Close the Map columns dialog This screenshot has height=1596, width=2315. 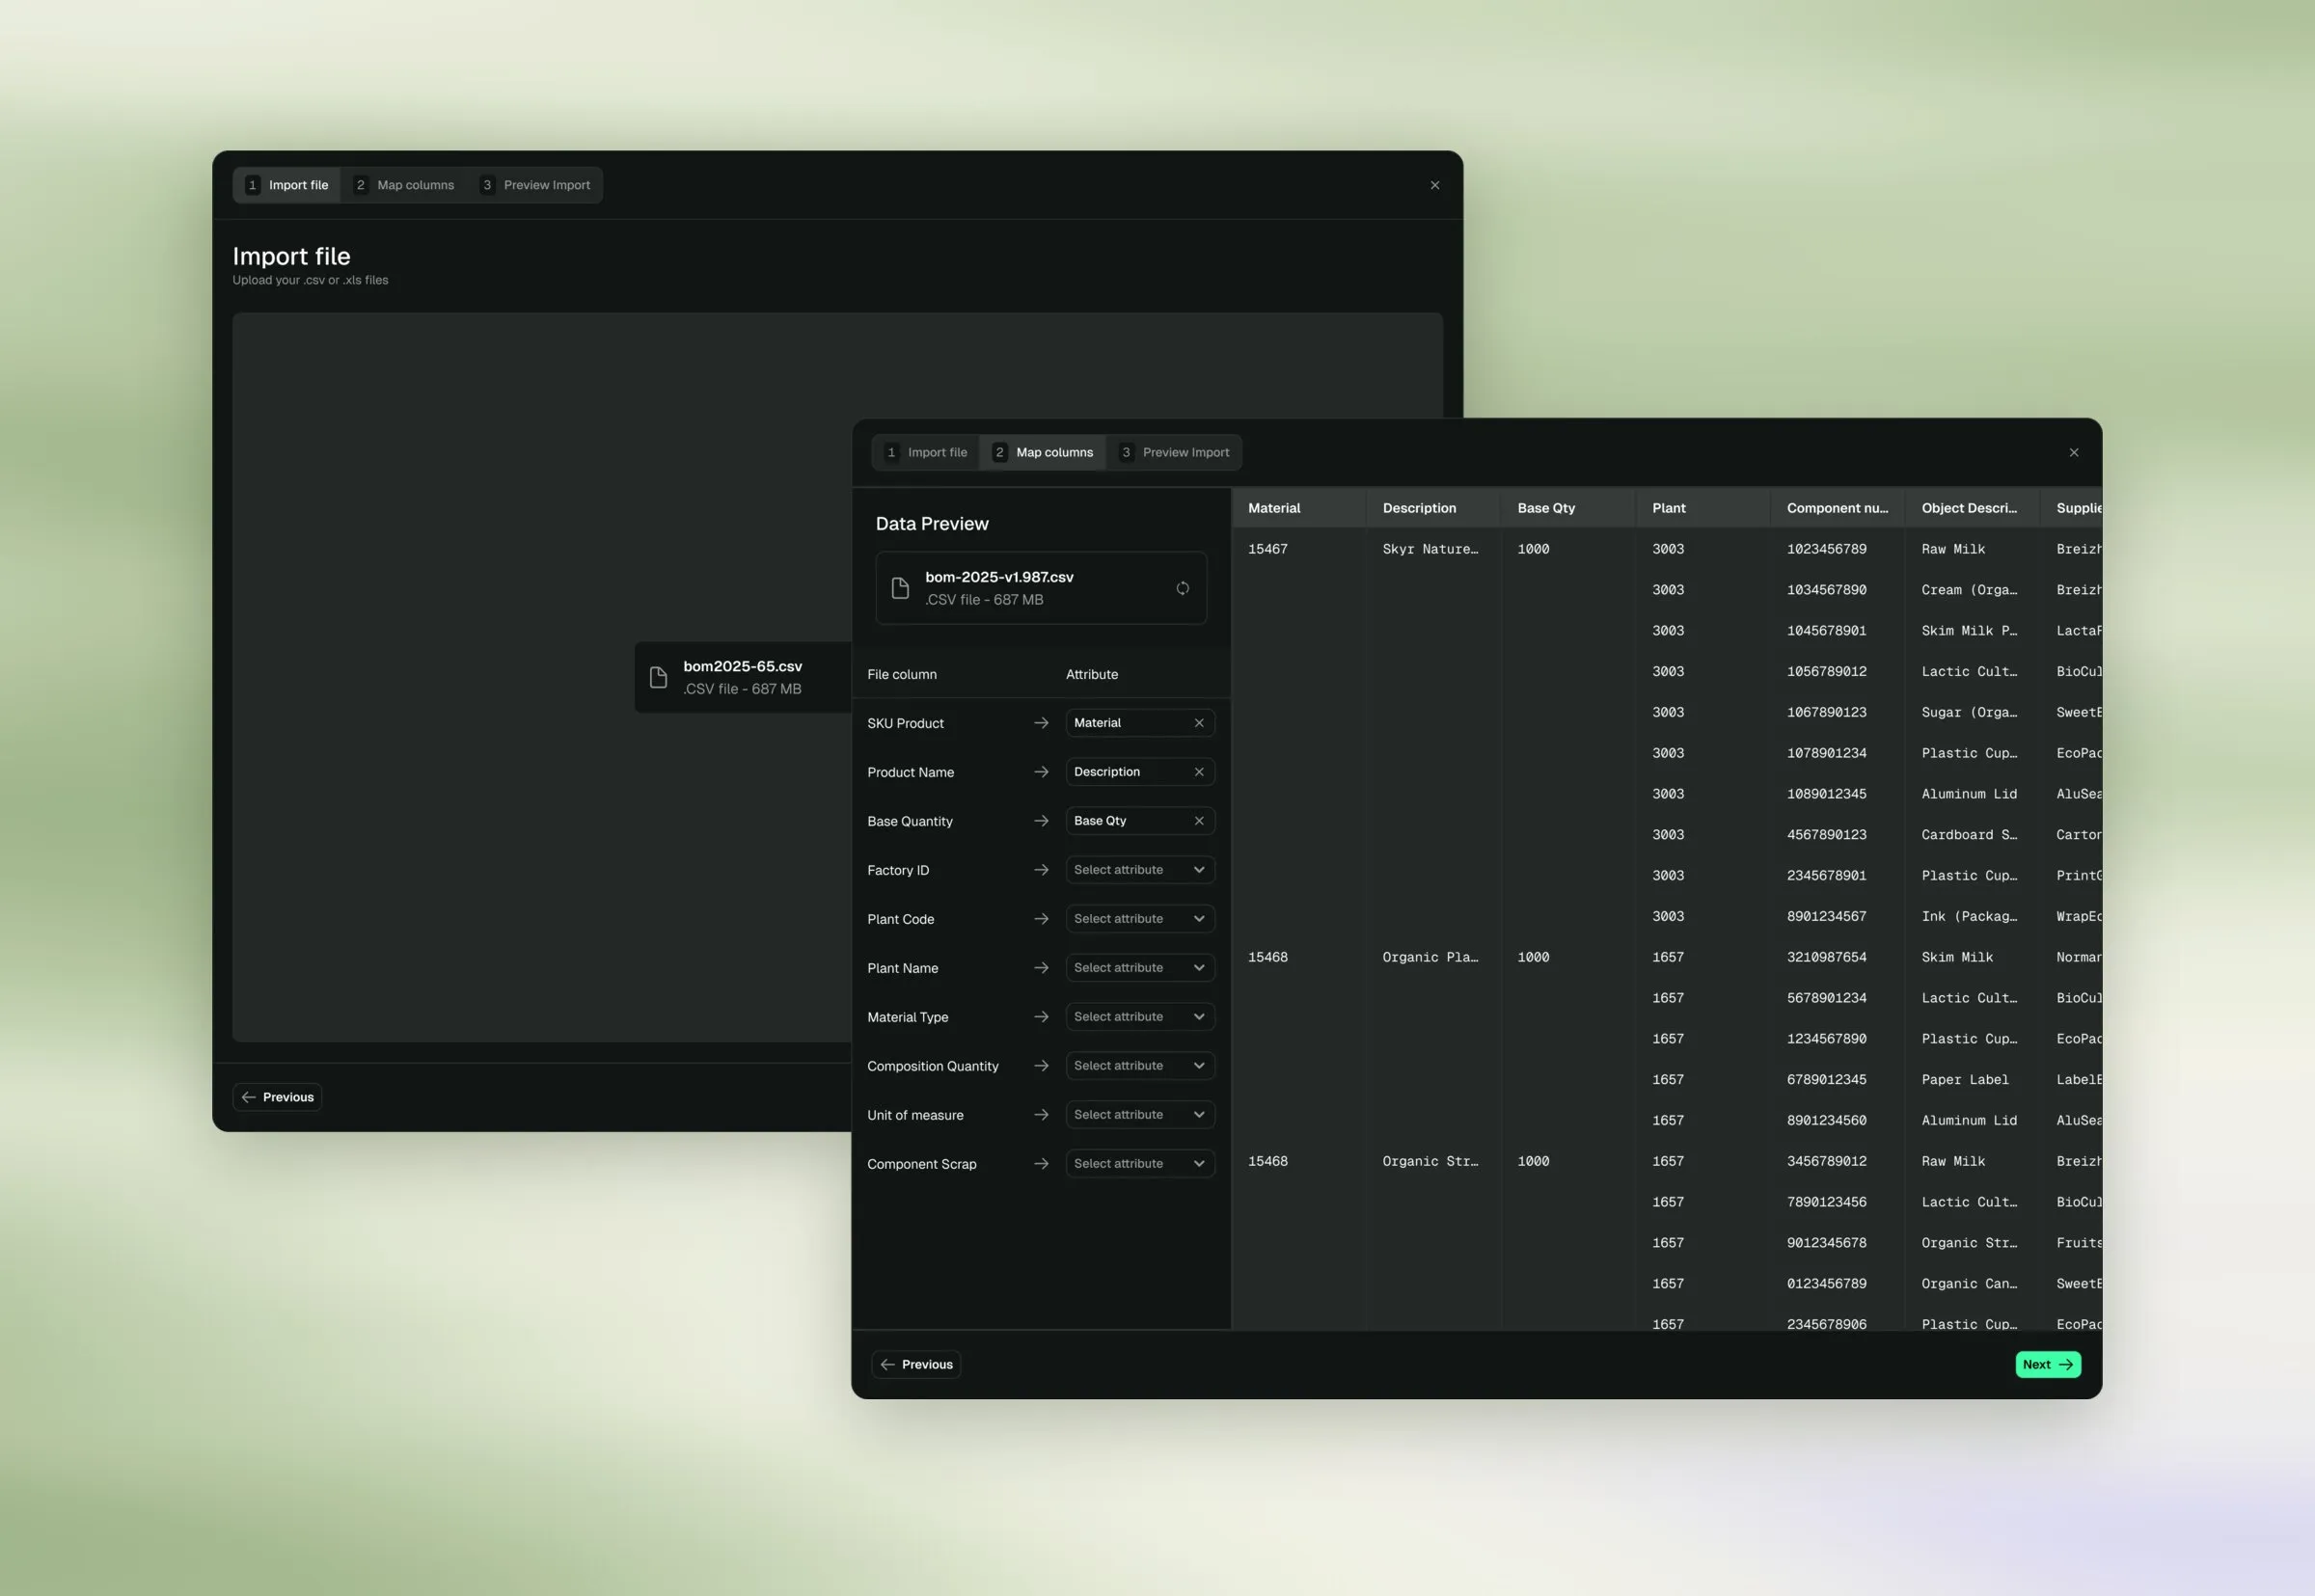pyautogui.click(x=2074, y=452)
